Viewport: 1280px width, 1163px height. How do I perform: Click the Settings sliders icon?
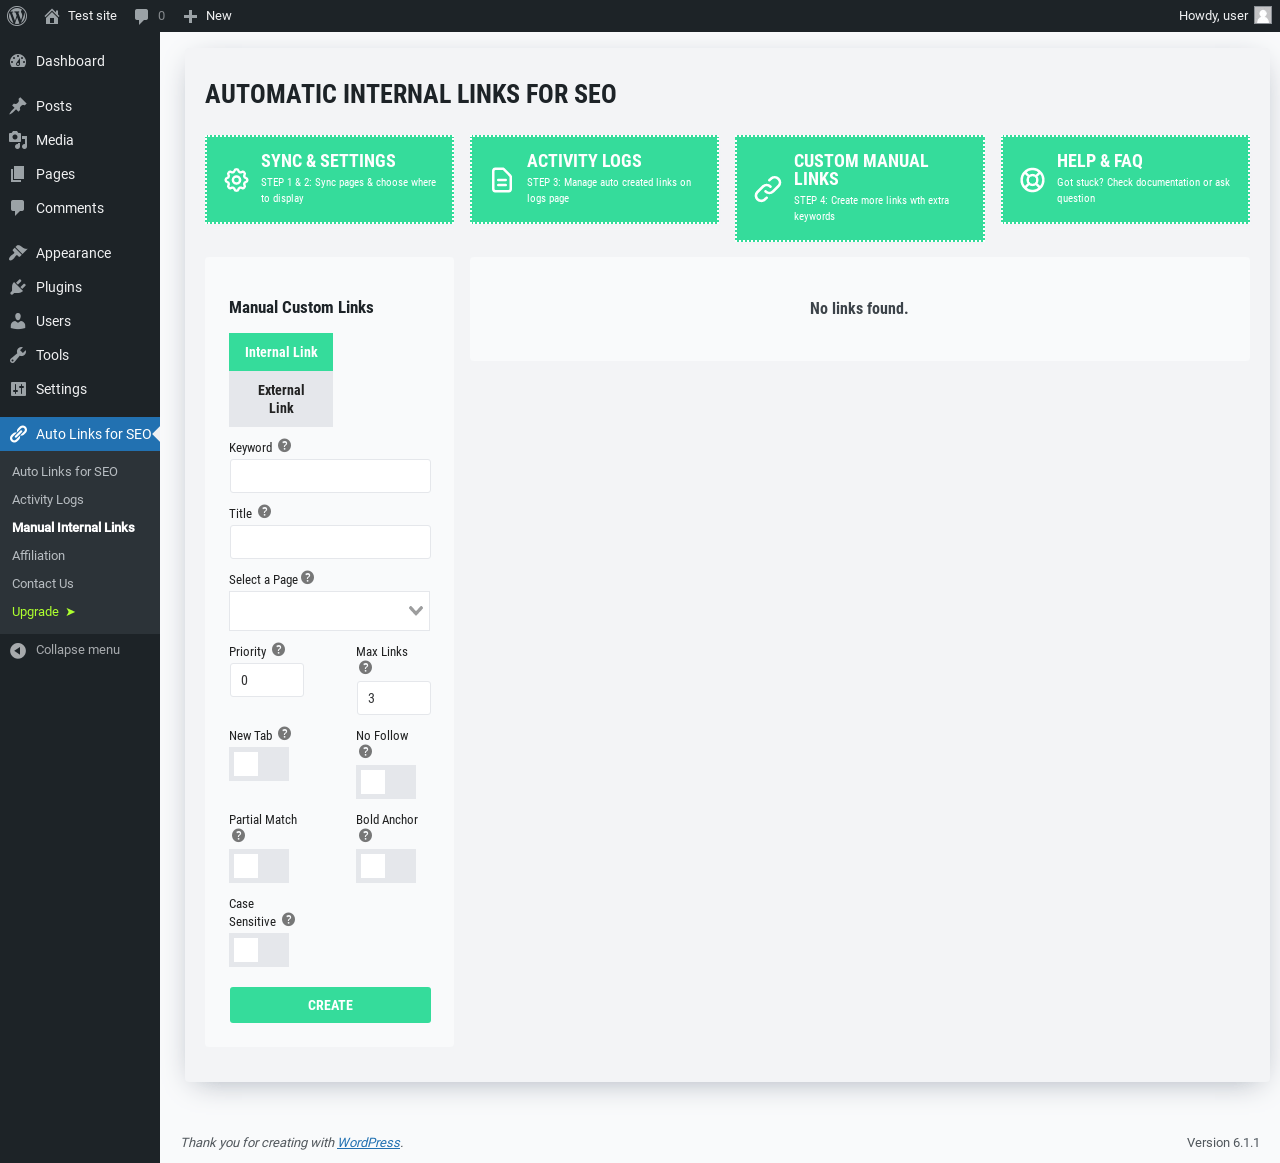tap(18, 389)
